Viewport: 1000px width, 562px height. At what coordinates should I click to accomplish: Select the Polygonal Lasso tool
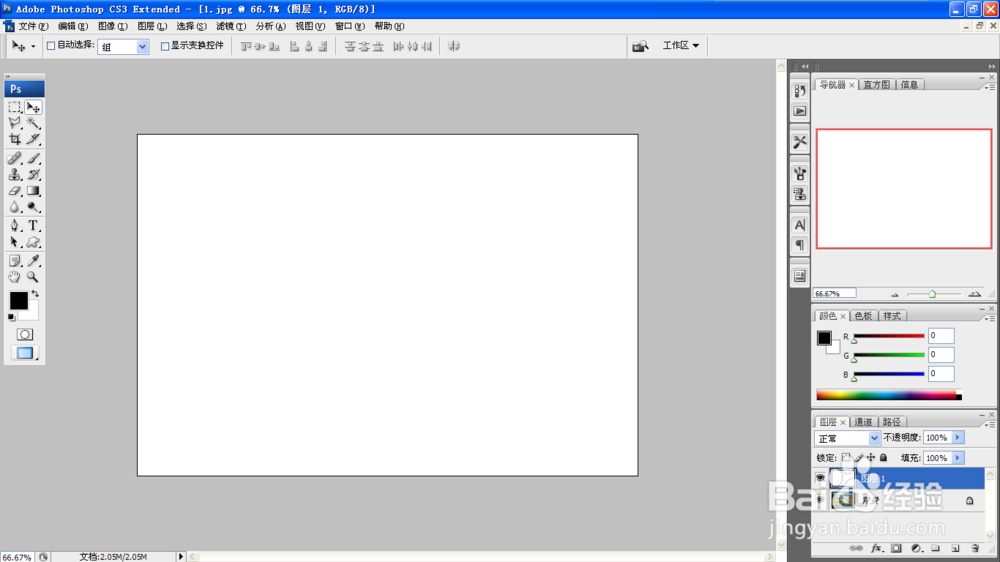click(x=15, y=123)
